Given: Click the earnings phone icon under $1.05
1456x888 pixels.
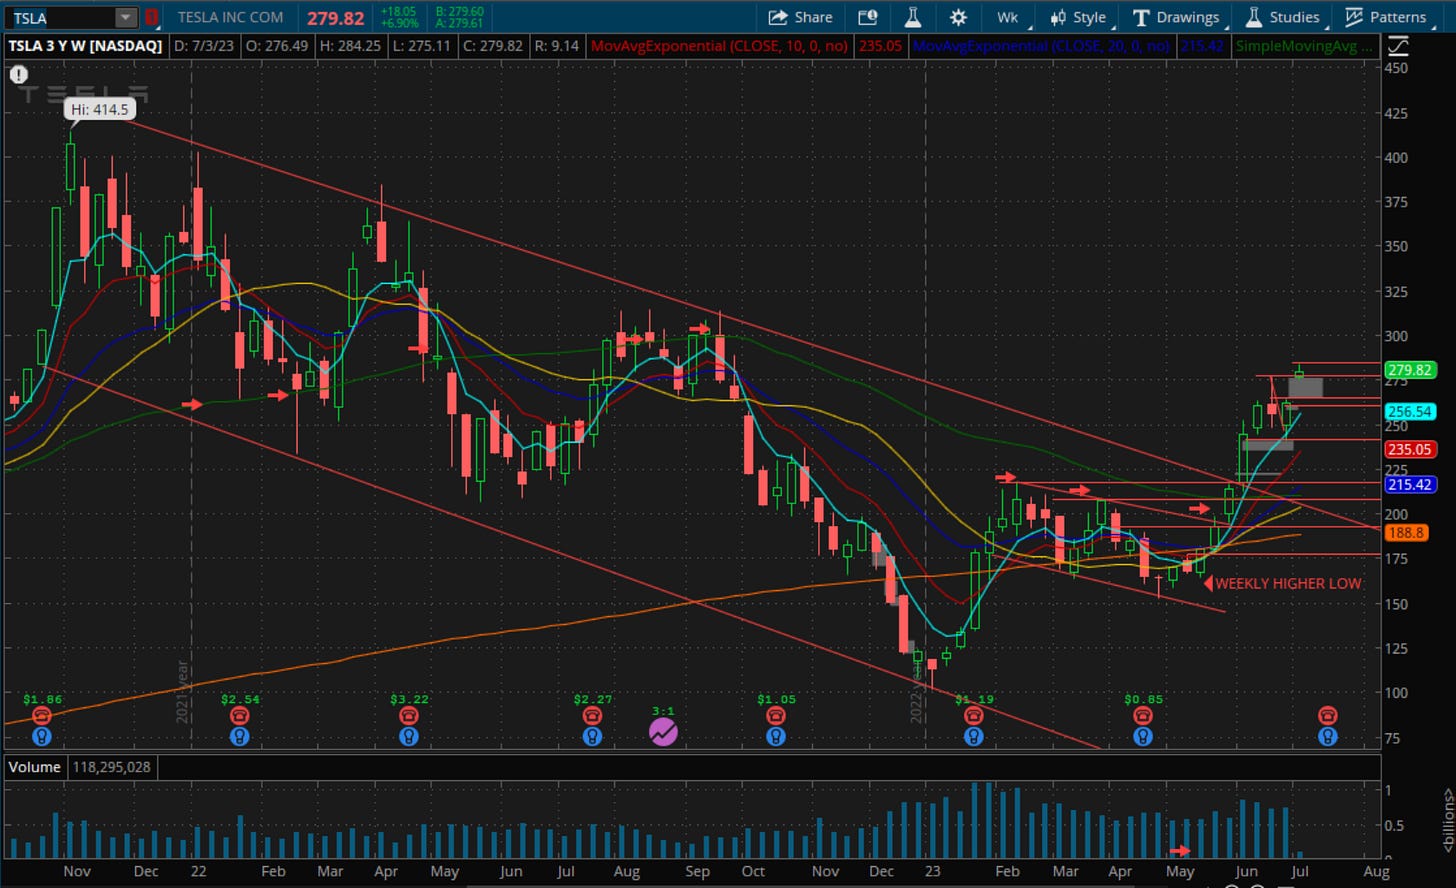Looking at the screenshot, I should point(775,716).
